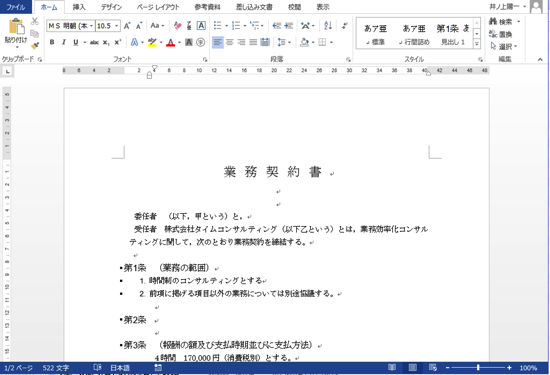
Task: Open the paragraph shading bucket
Action: pos(304,42)
